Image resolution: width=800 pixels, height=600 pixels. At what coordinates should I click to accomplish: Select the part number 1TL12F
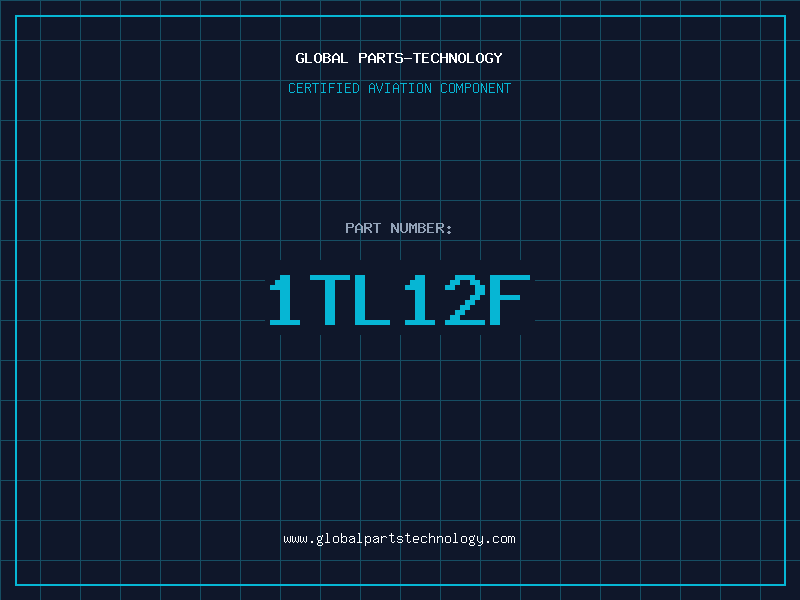400,300
